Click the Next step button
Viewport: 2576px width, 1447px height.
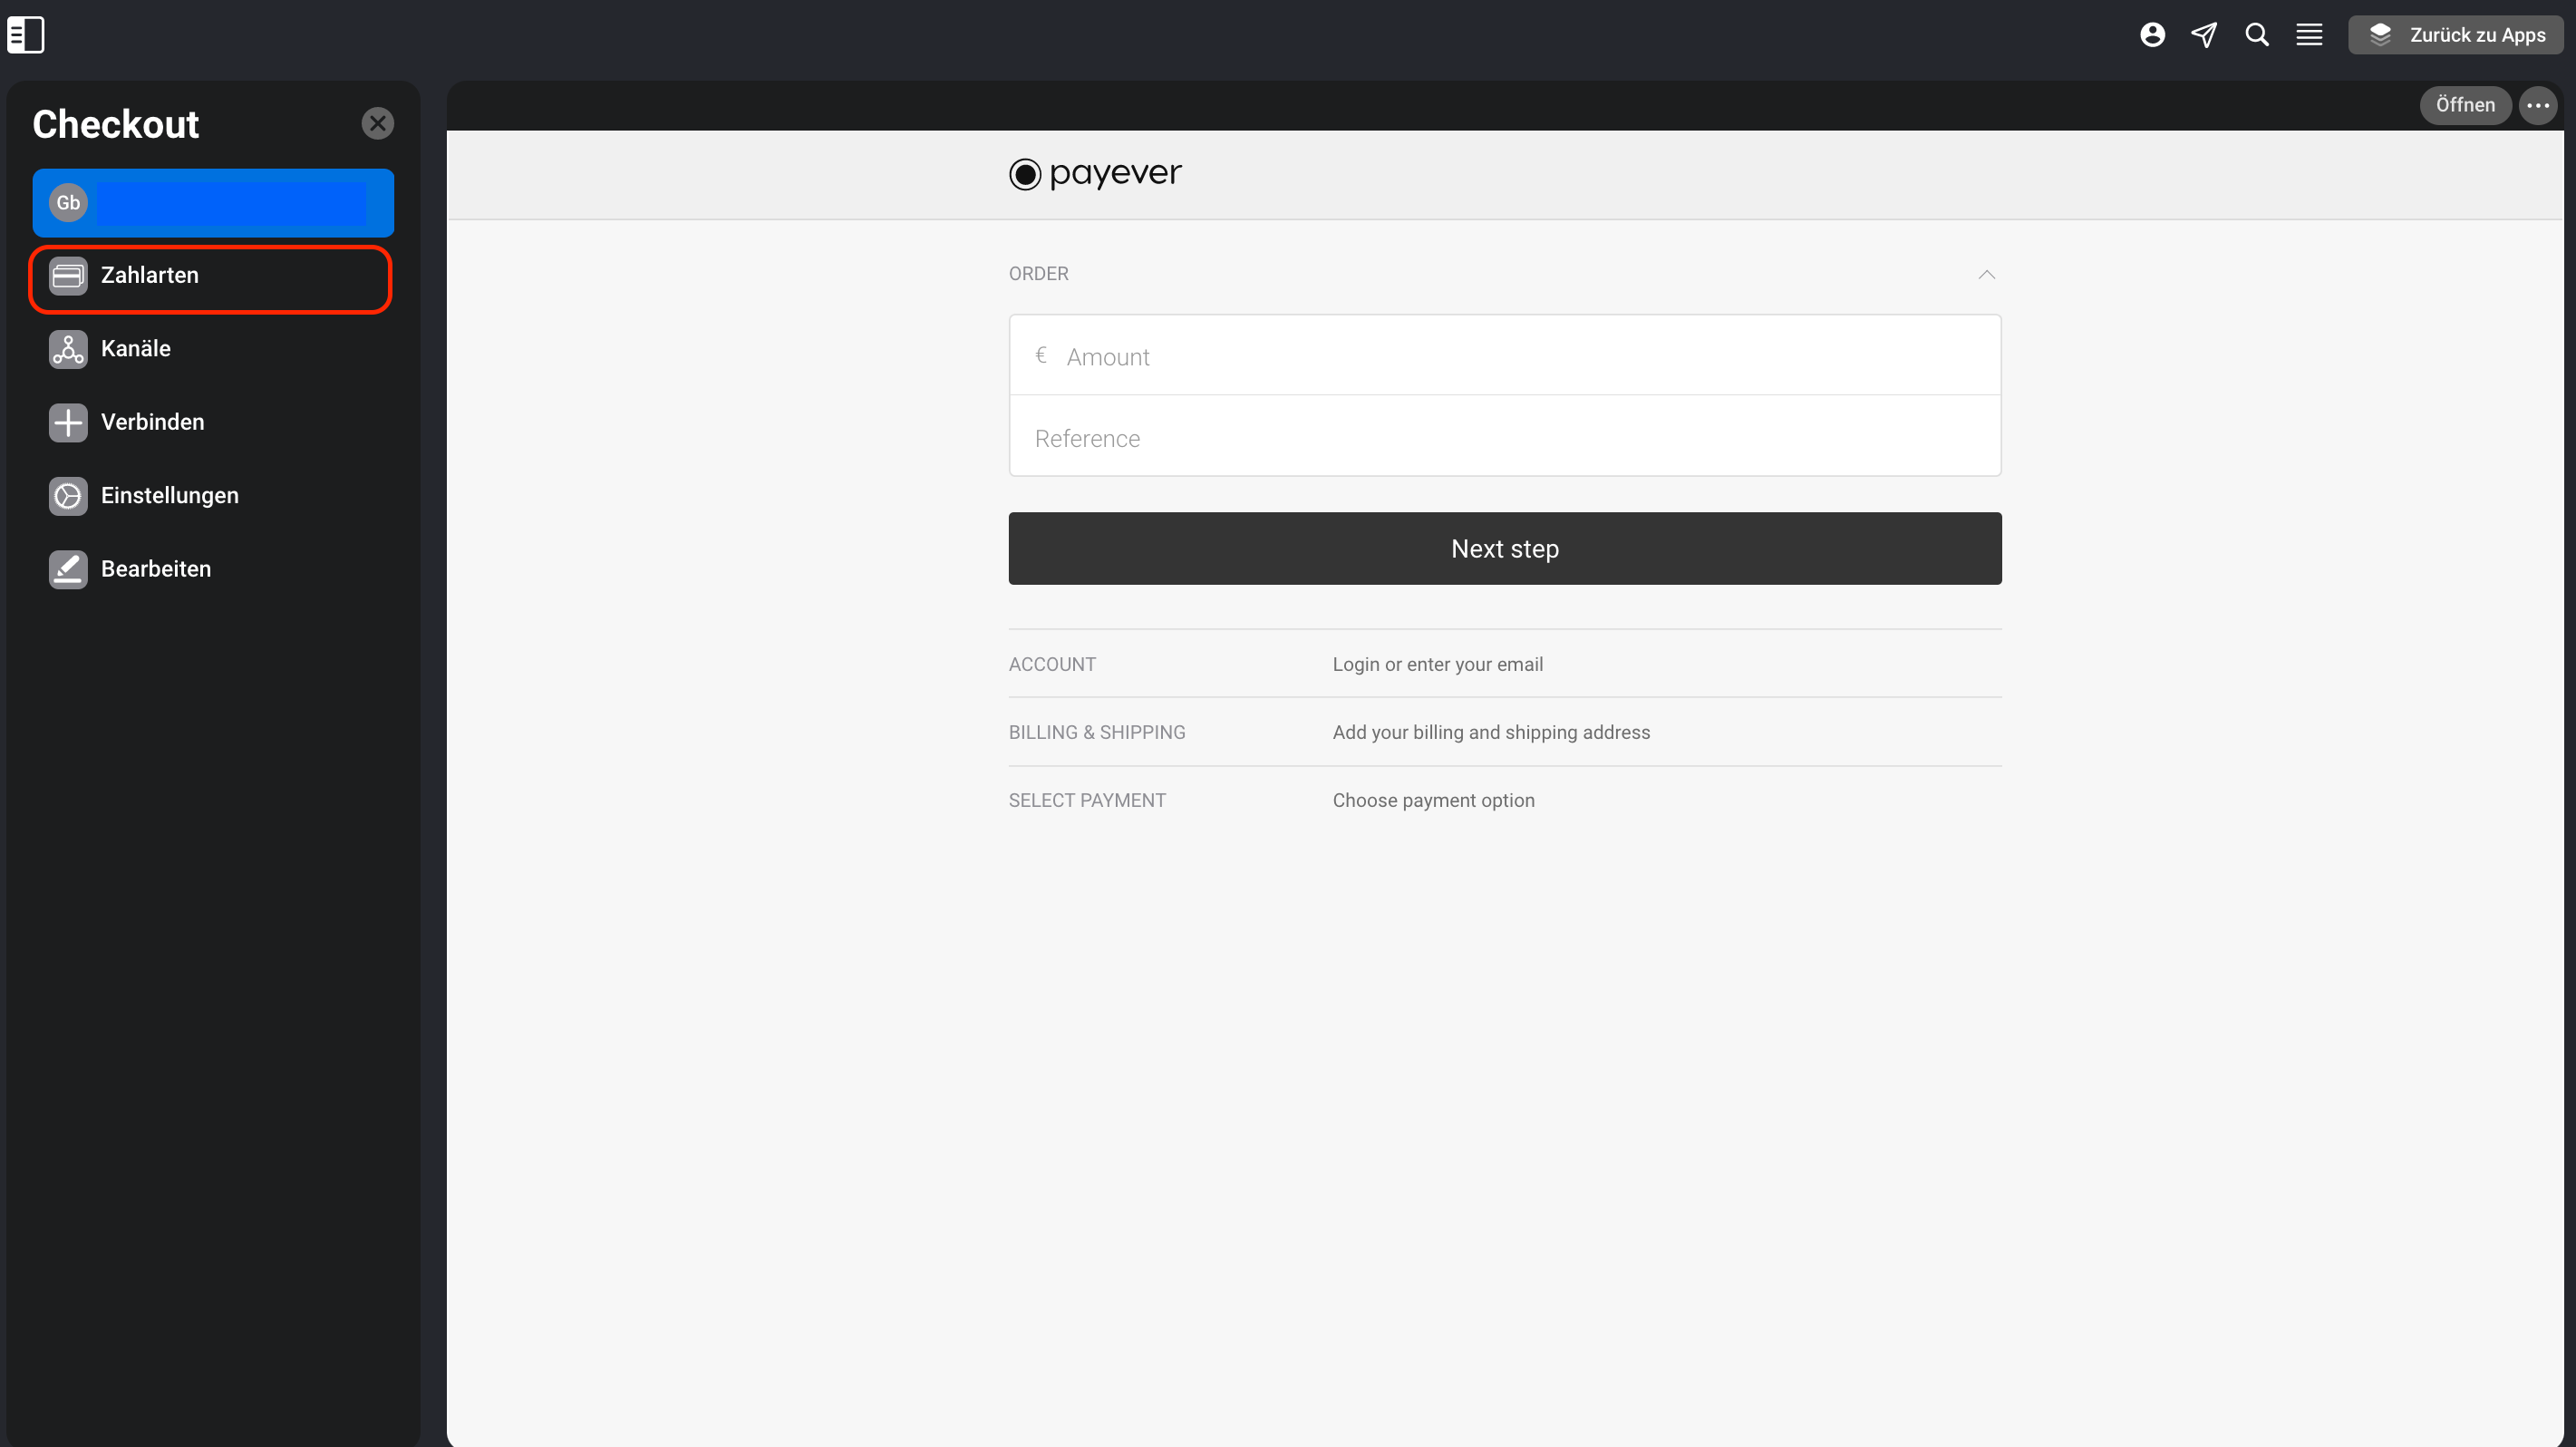1504,549
